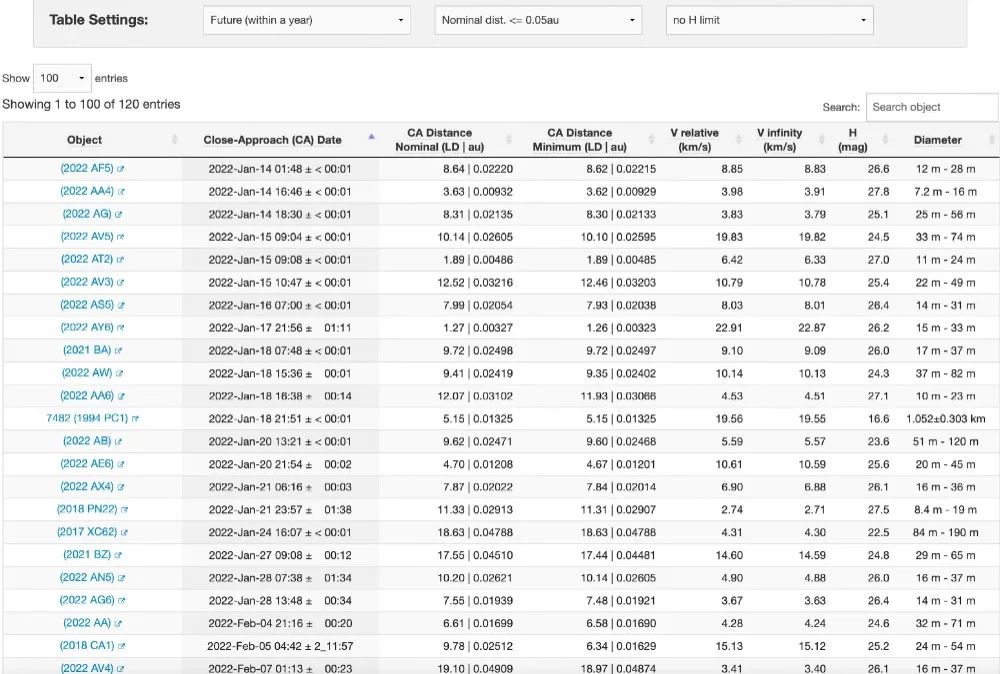The image size is (1000, 674).
Task: Click external-link icon beside 7482 (1994 PC1)
Action: click(x=136, y=418)
